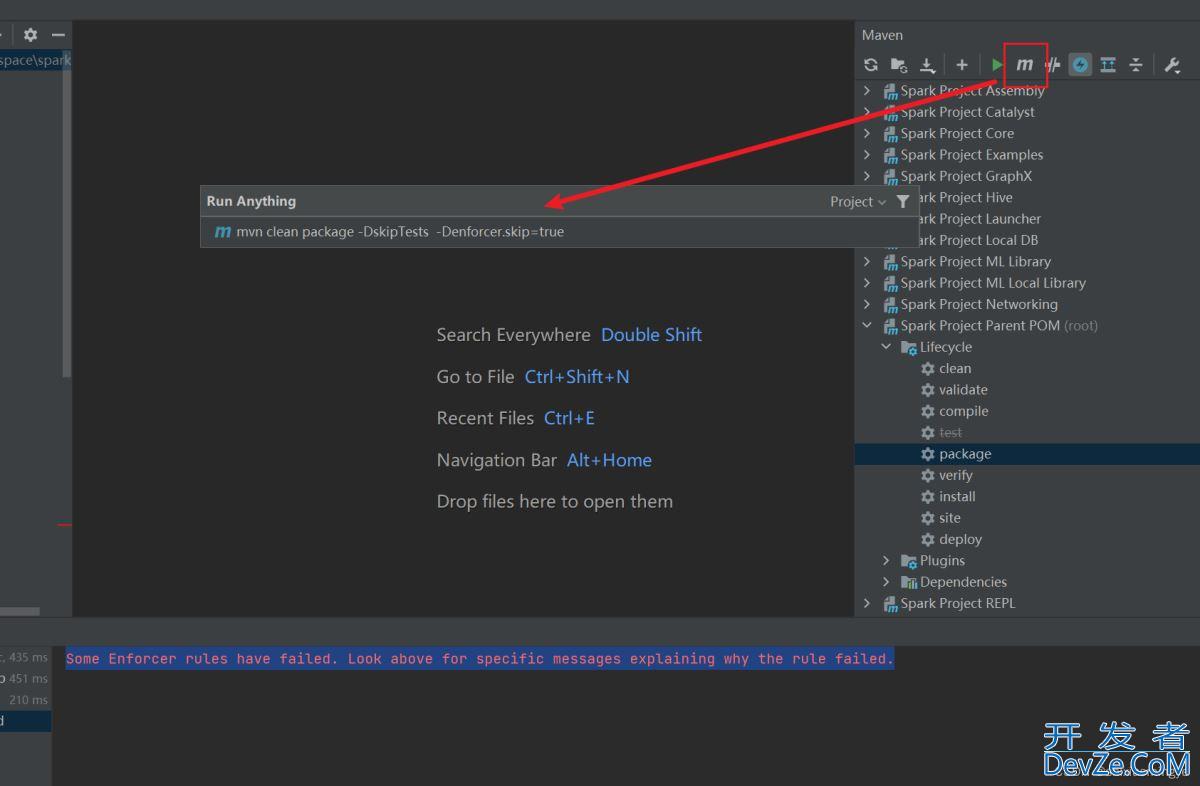
Task: Expand Spark Project Core node
Action: [x=867, y=133]
